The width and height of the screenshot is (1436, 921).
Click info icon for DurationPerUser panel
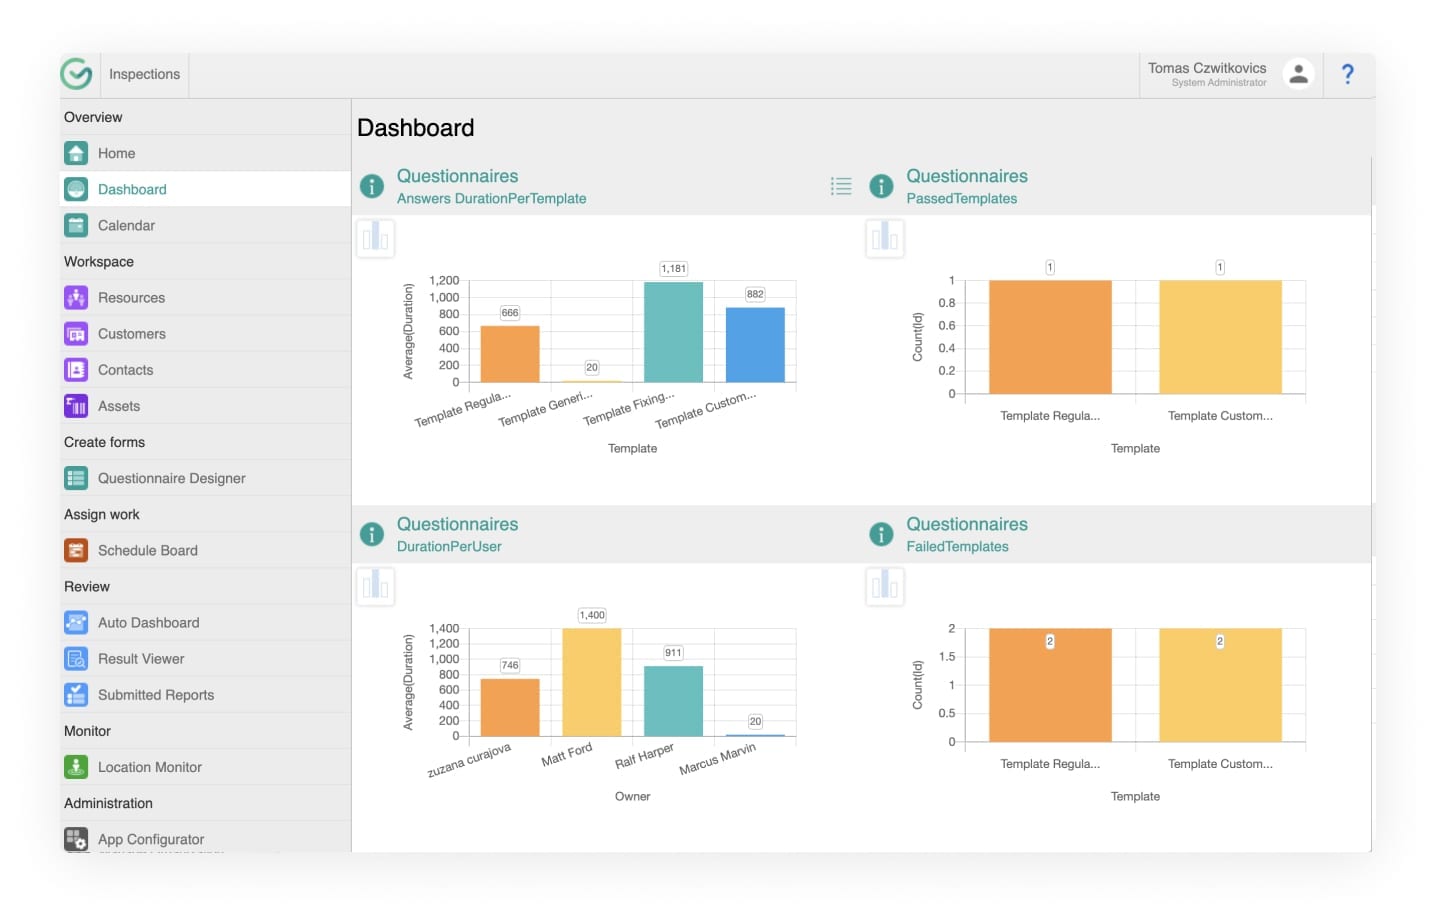click(x=372, y=534)
